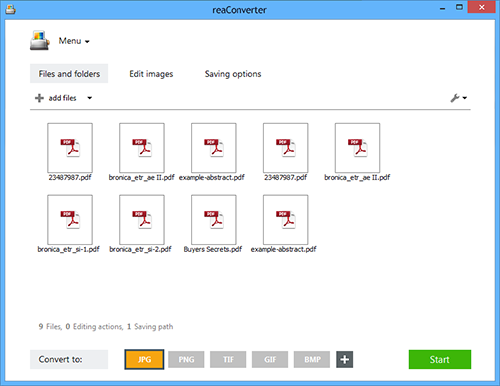Minimize the reaConverter window
Screen dimensions: 500x386
click(x=442, y=8)
